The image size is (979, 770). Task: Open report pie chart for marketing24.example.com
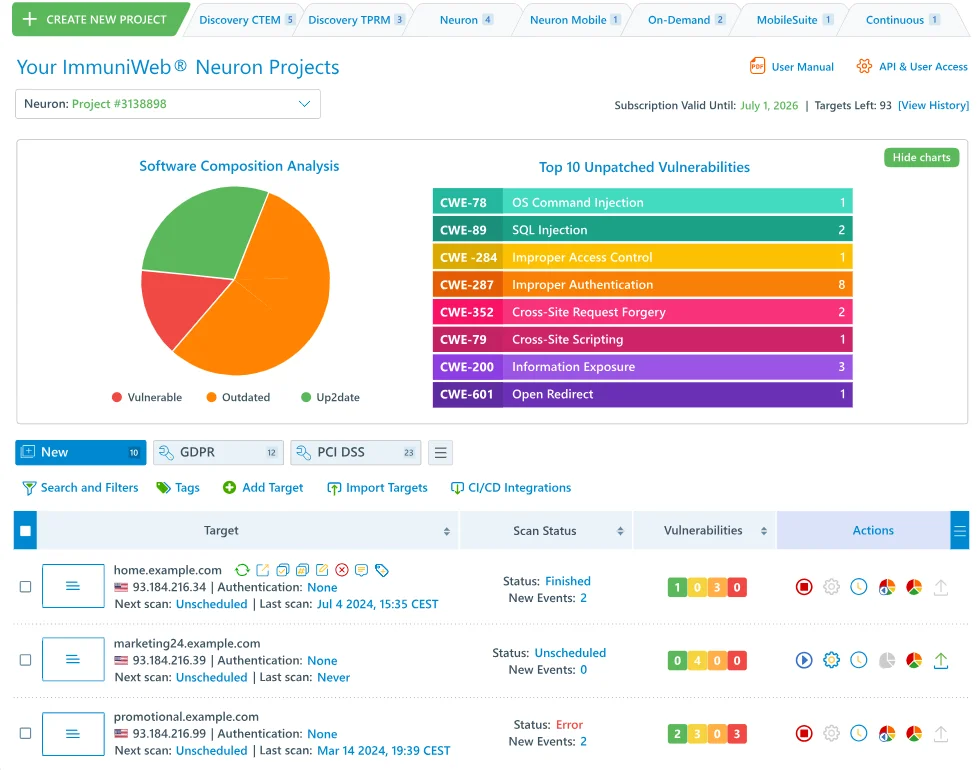tap(914, 660)
